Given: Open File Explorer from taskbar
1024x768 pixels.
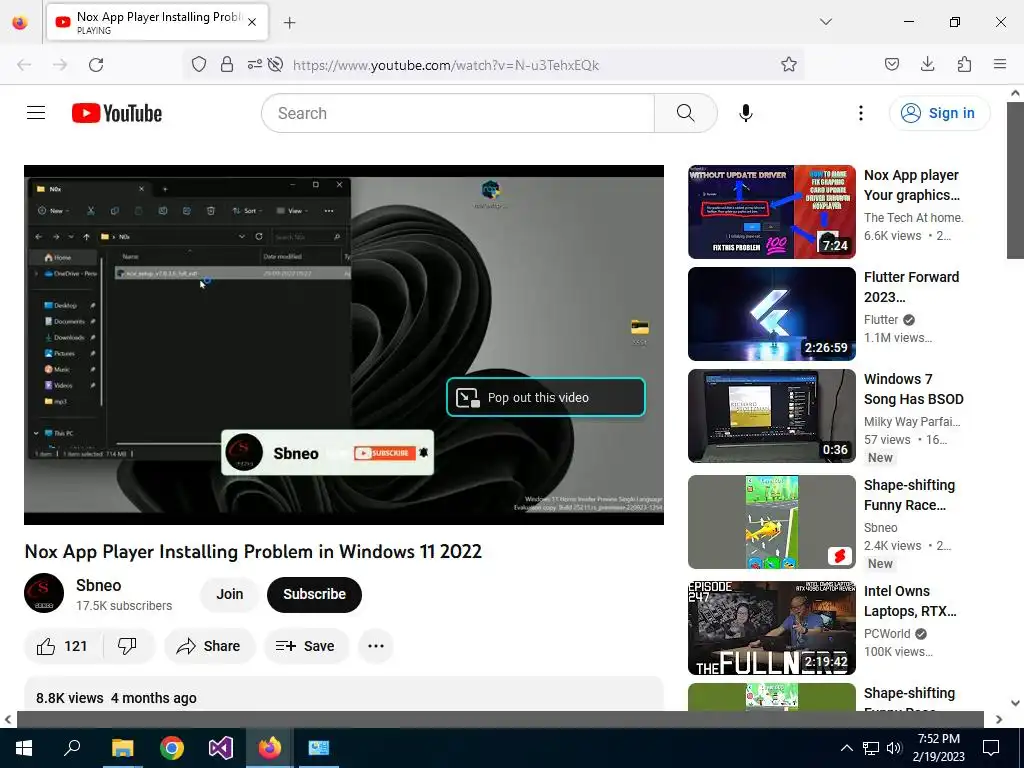Looking at the screenshot, I should click(x=122, y=748).
